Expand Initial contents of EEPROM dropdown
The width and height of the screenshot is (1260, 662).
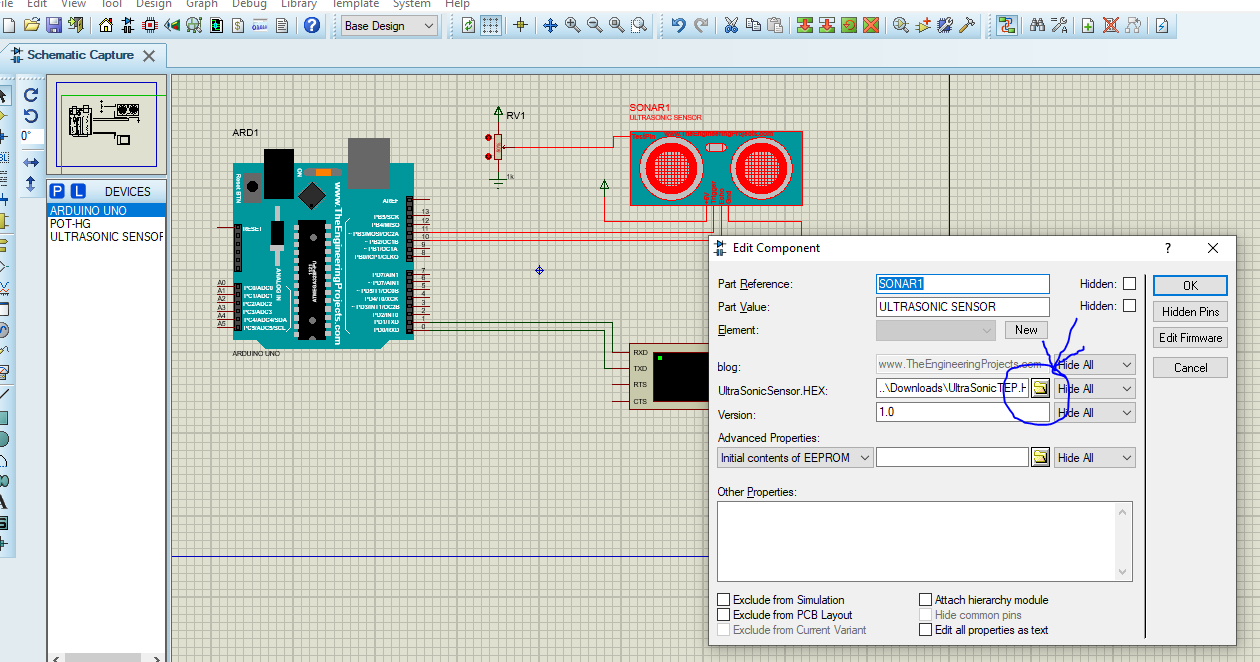click(795, 457)
